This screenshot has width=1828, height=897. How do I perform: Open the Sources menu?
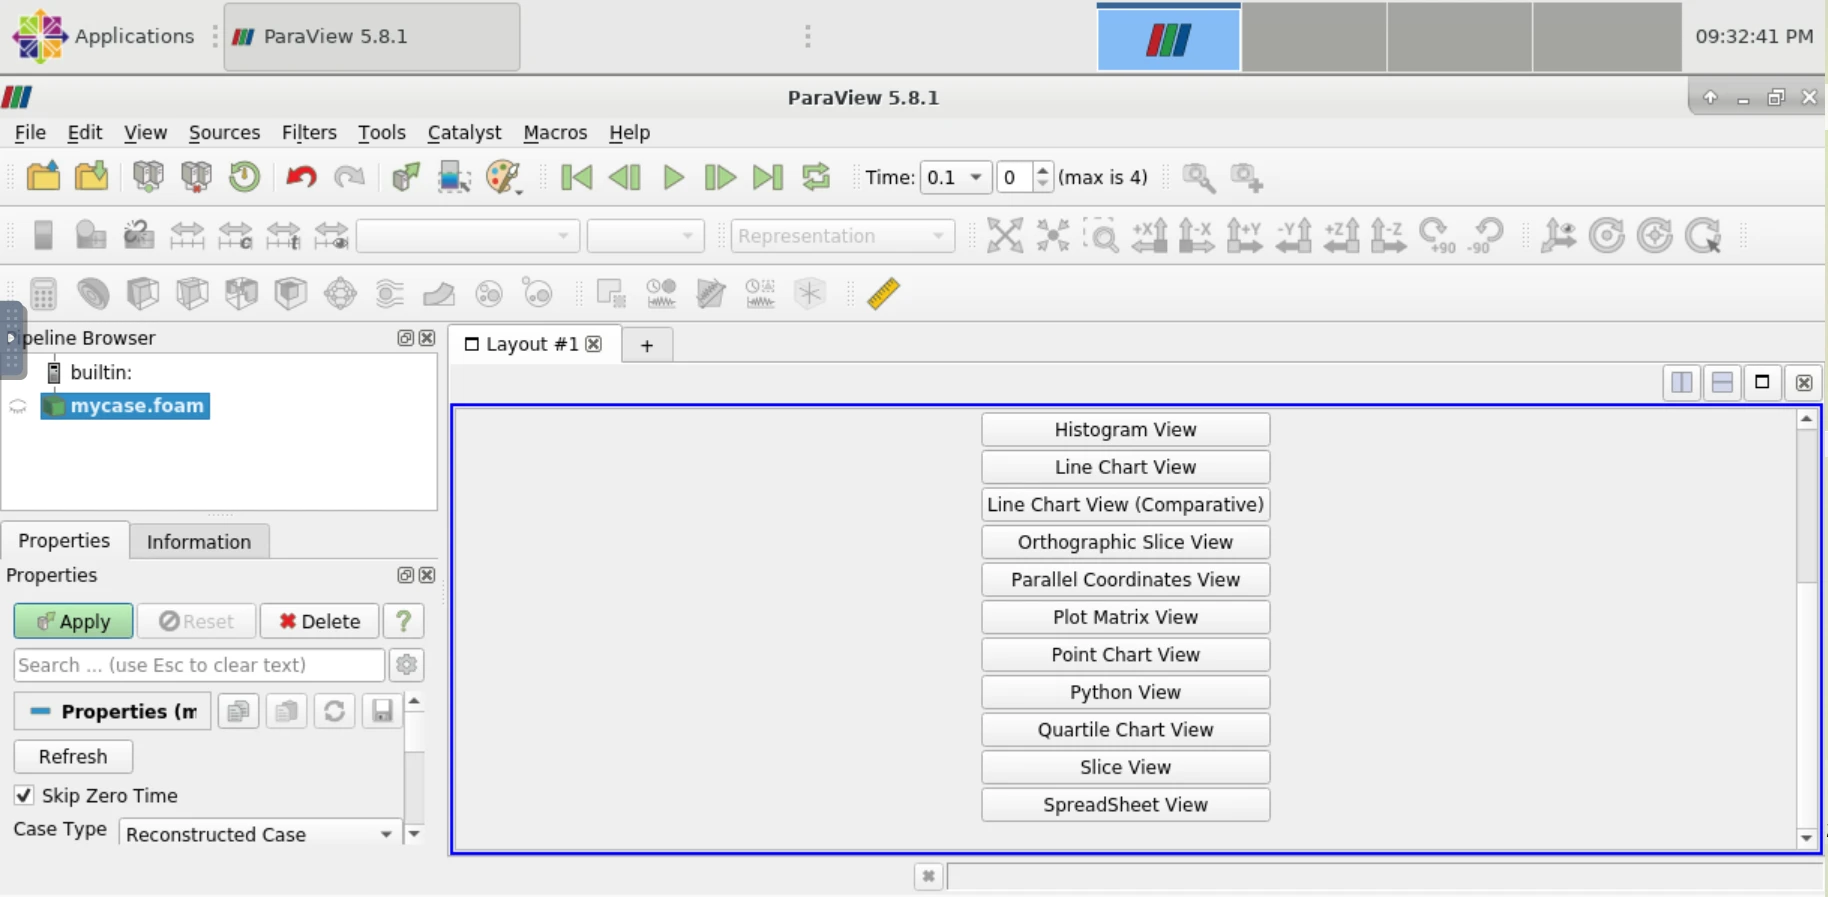point(224,132)
